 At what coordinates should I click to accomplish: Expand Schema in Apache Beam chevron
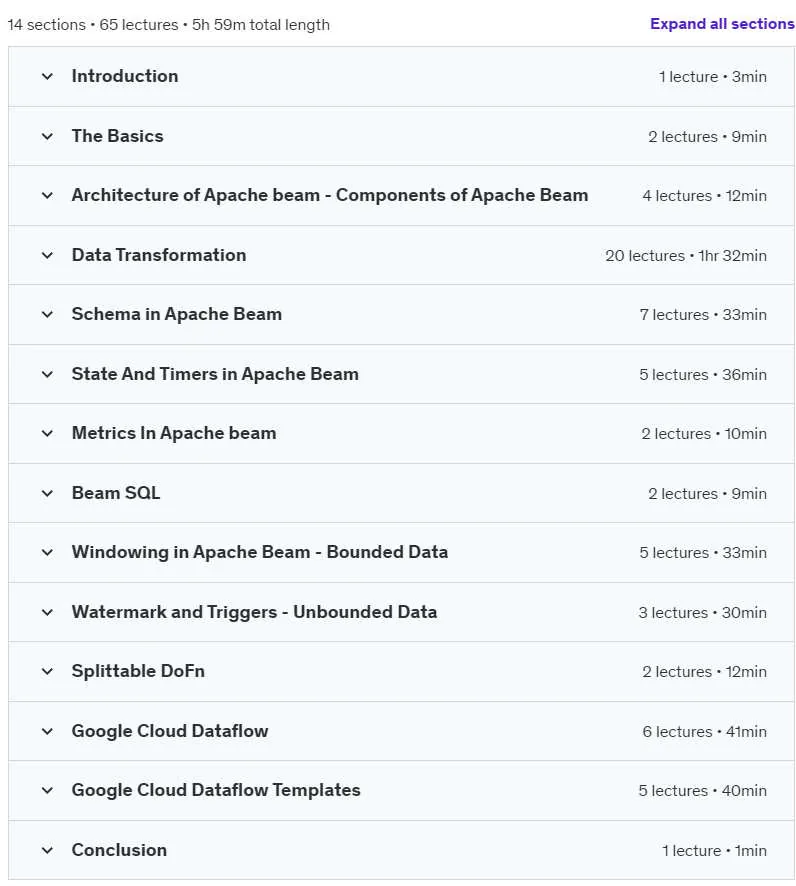pyautogui.click(x=47, y=315)
